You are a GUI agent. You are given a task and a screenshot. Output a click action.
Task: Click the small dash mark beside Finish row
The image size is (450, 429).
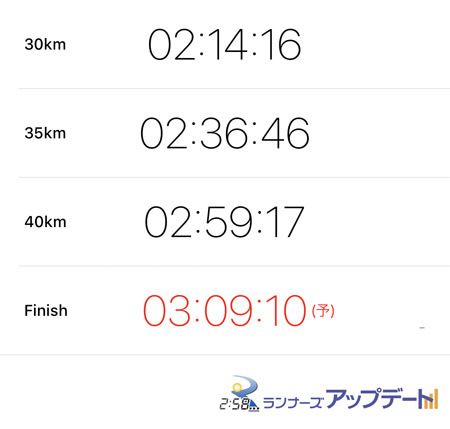pyautogui.click(x=422, y=328)
